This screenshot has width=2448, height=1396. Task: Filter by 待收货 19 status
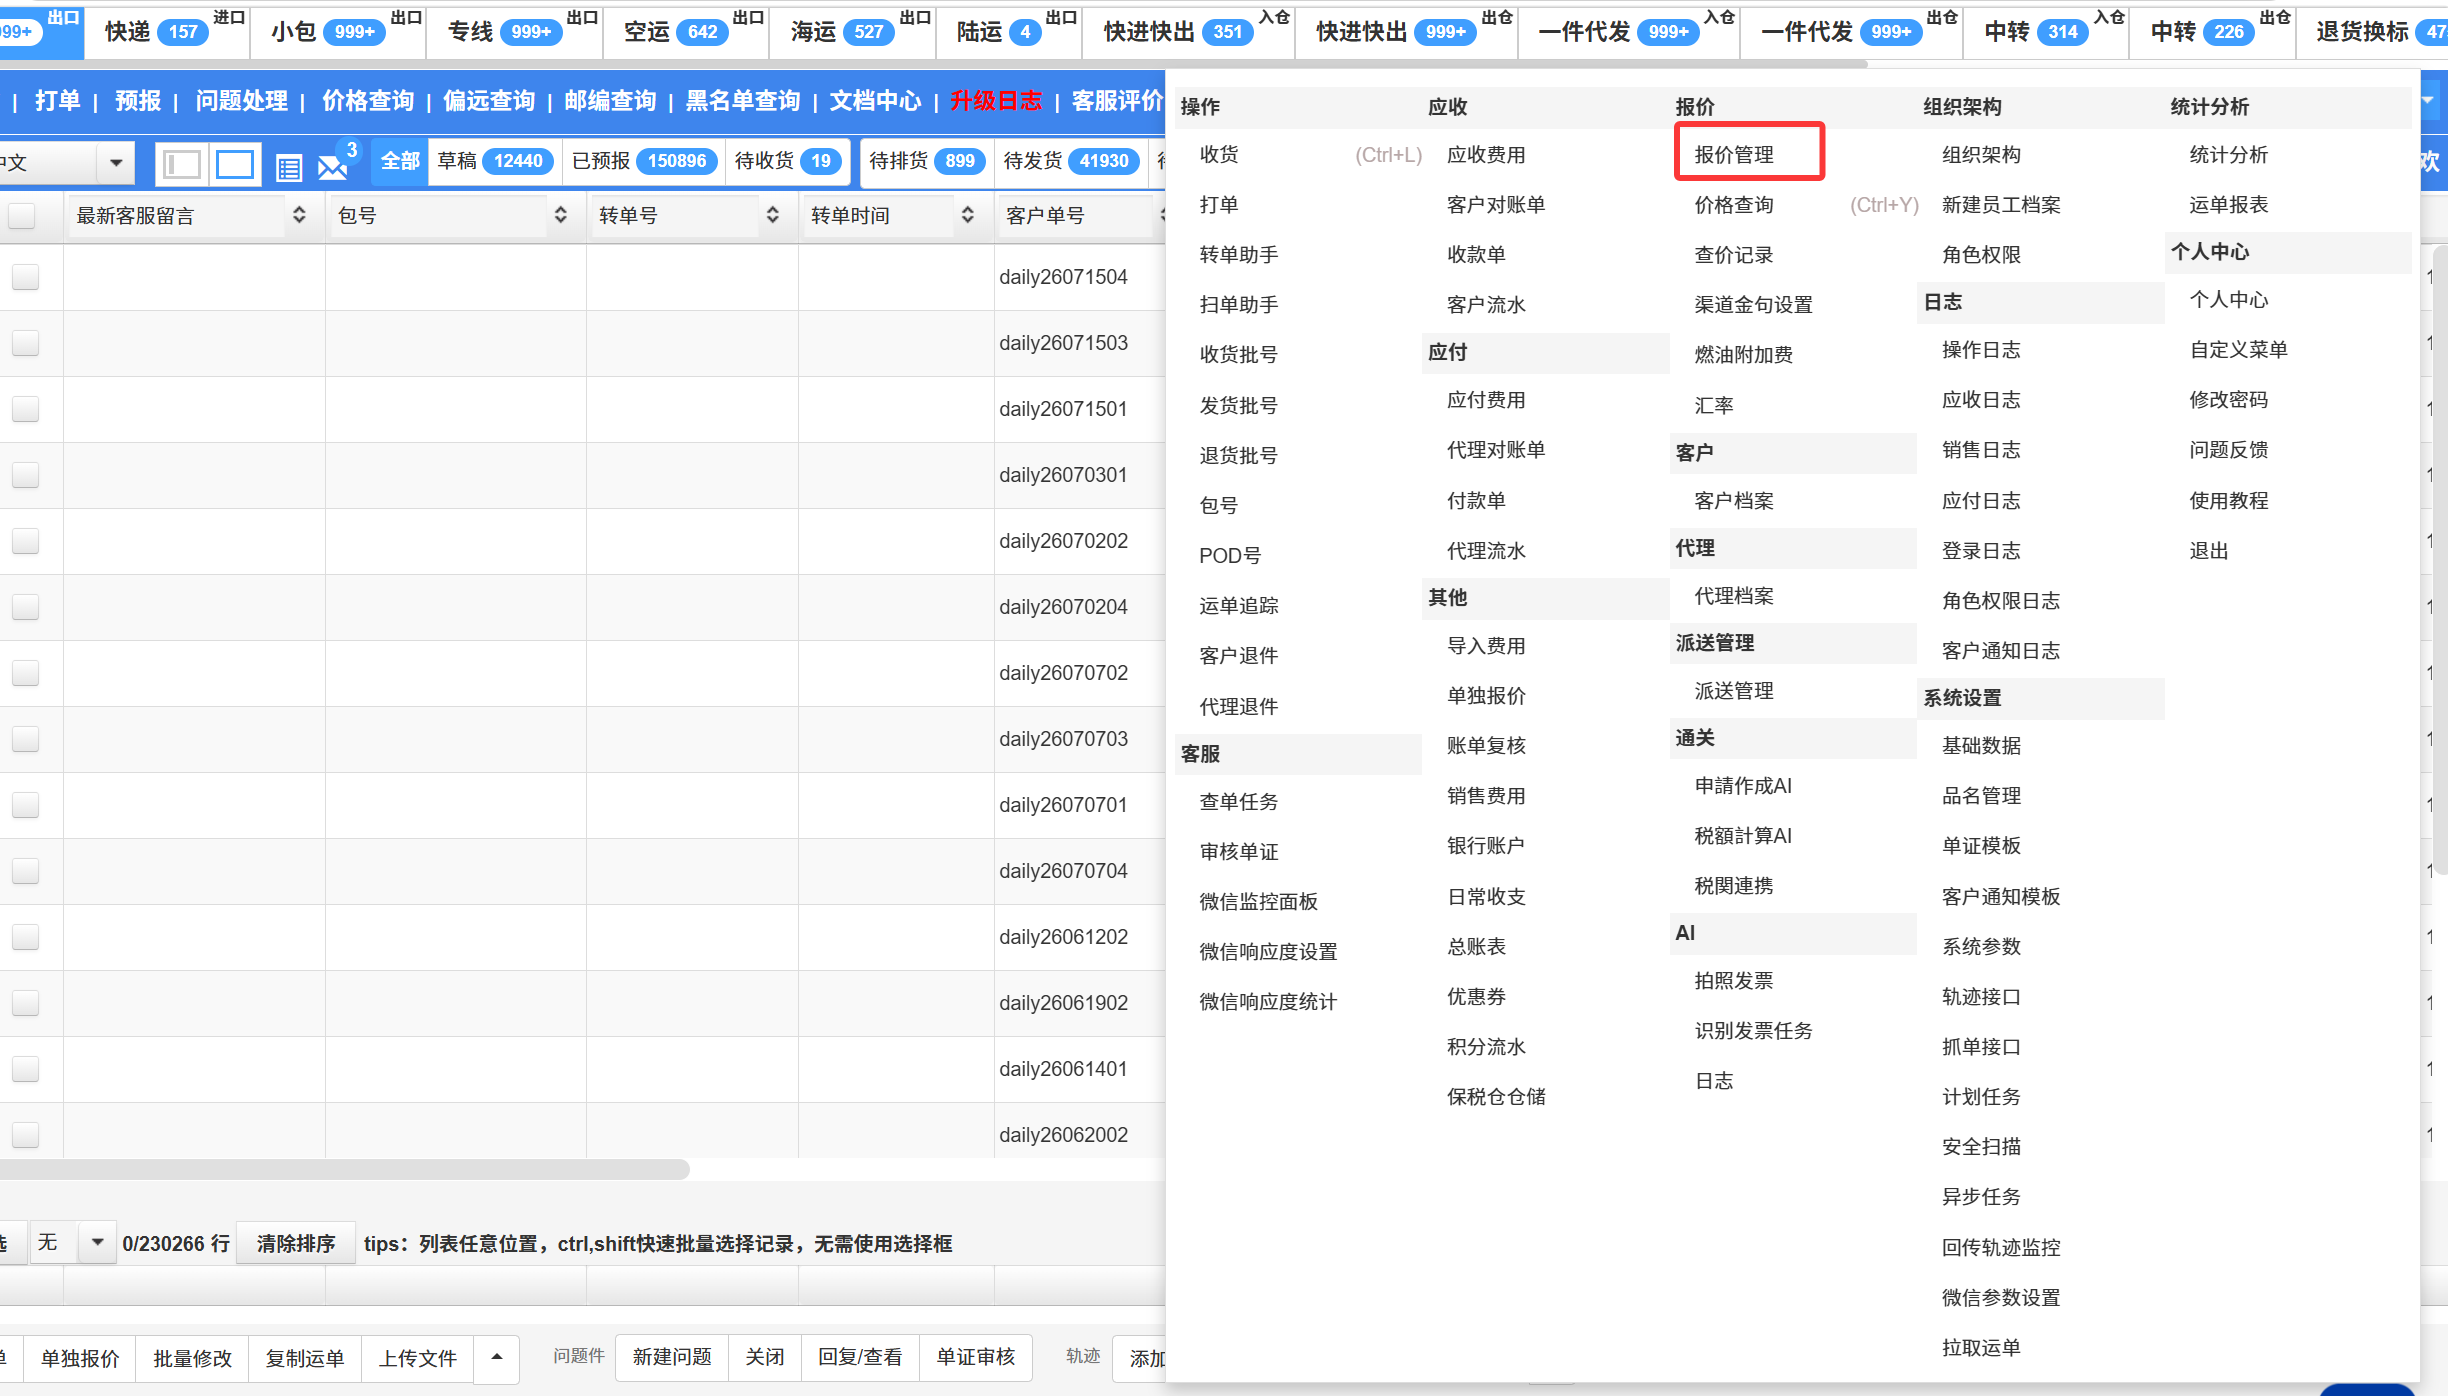pyautogui.click(x=787, y=161)
